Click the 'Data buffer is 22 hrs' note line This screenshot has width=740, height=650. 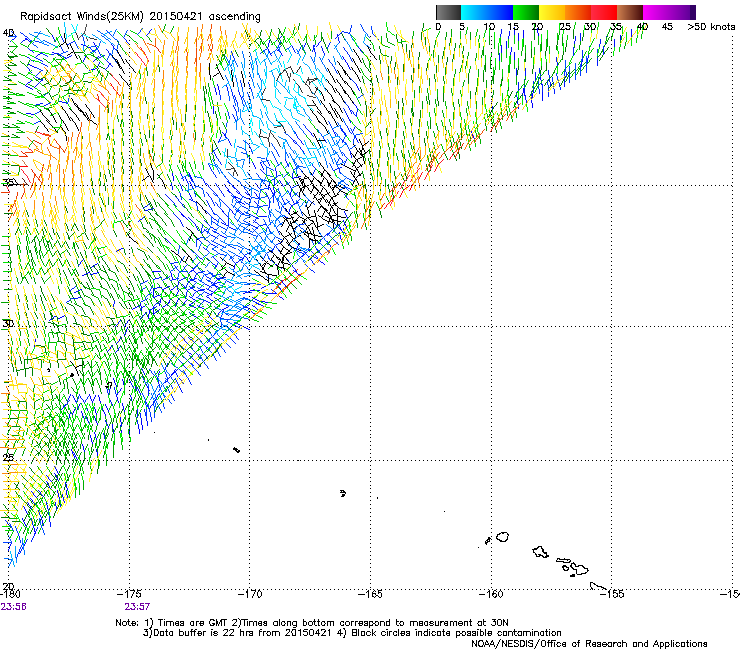[x=352, y=633]
